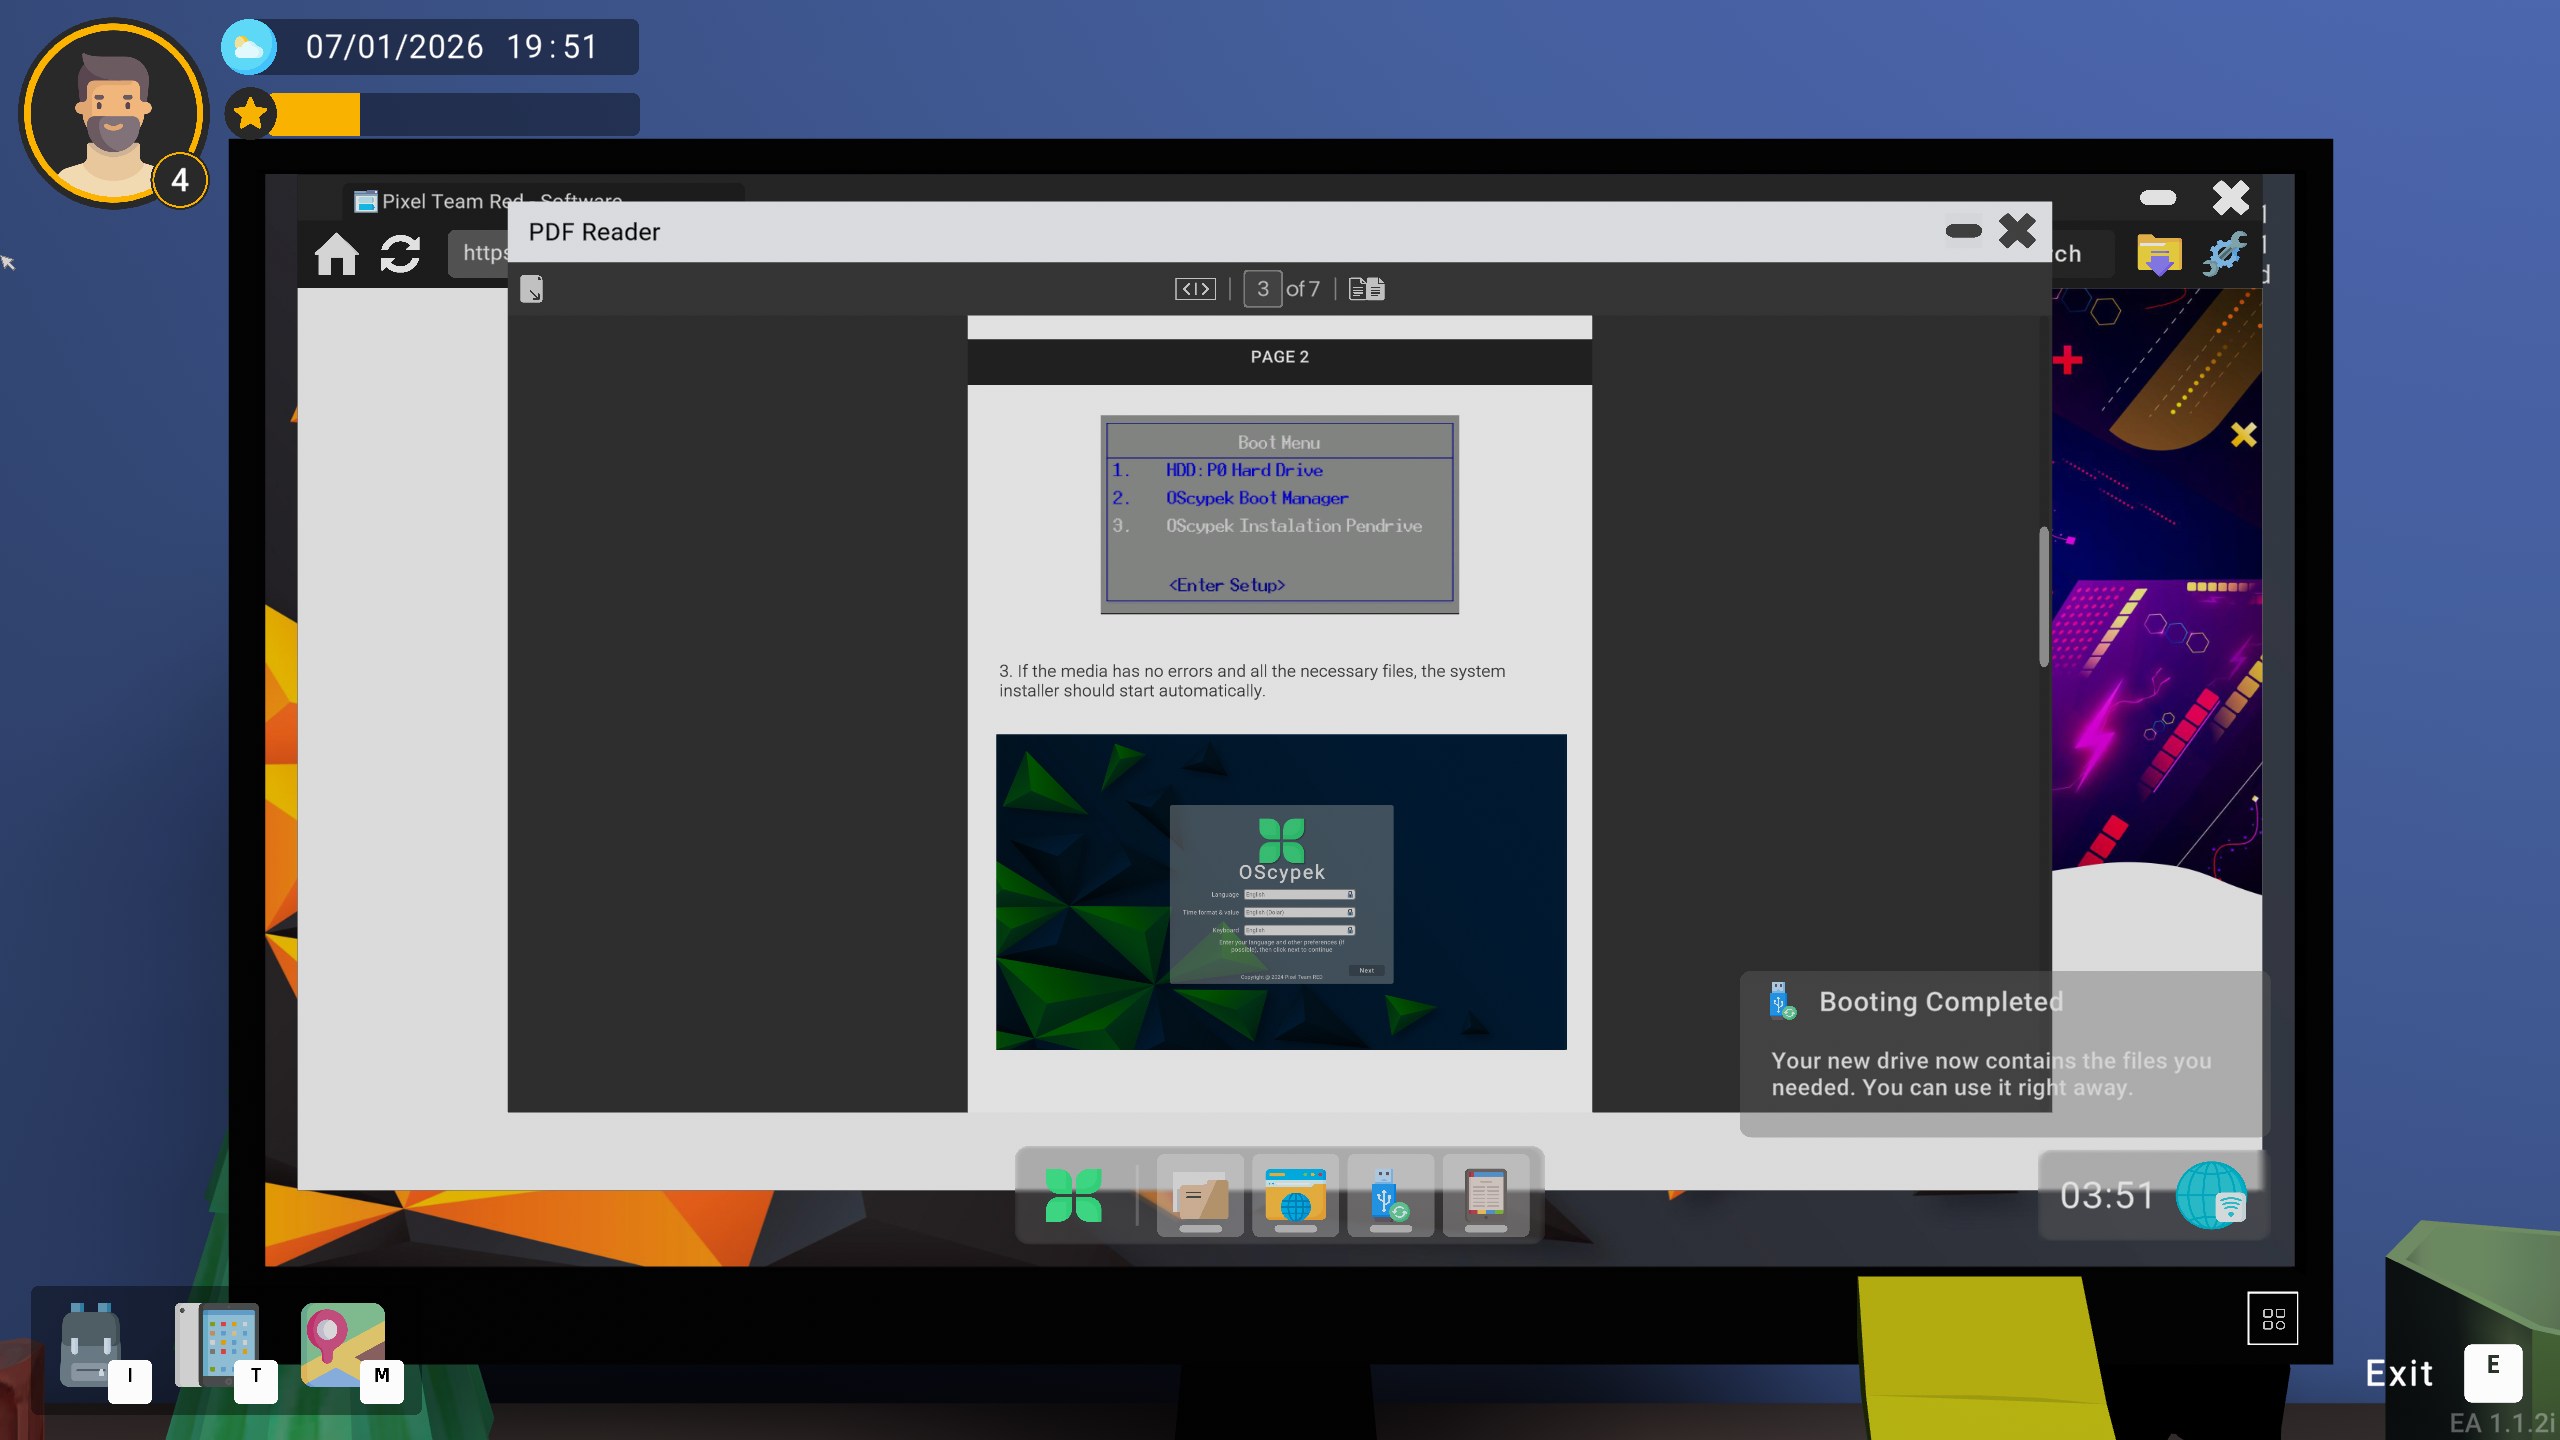2560x1440 pixels.
Task: Toggle the two-page view icon
Action: pyautogui.click(x=1366, y=289)
